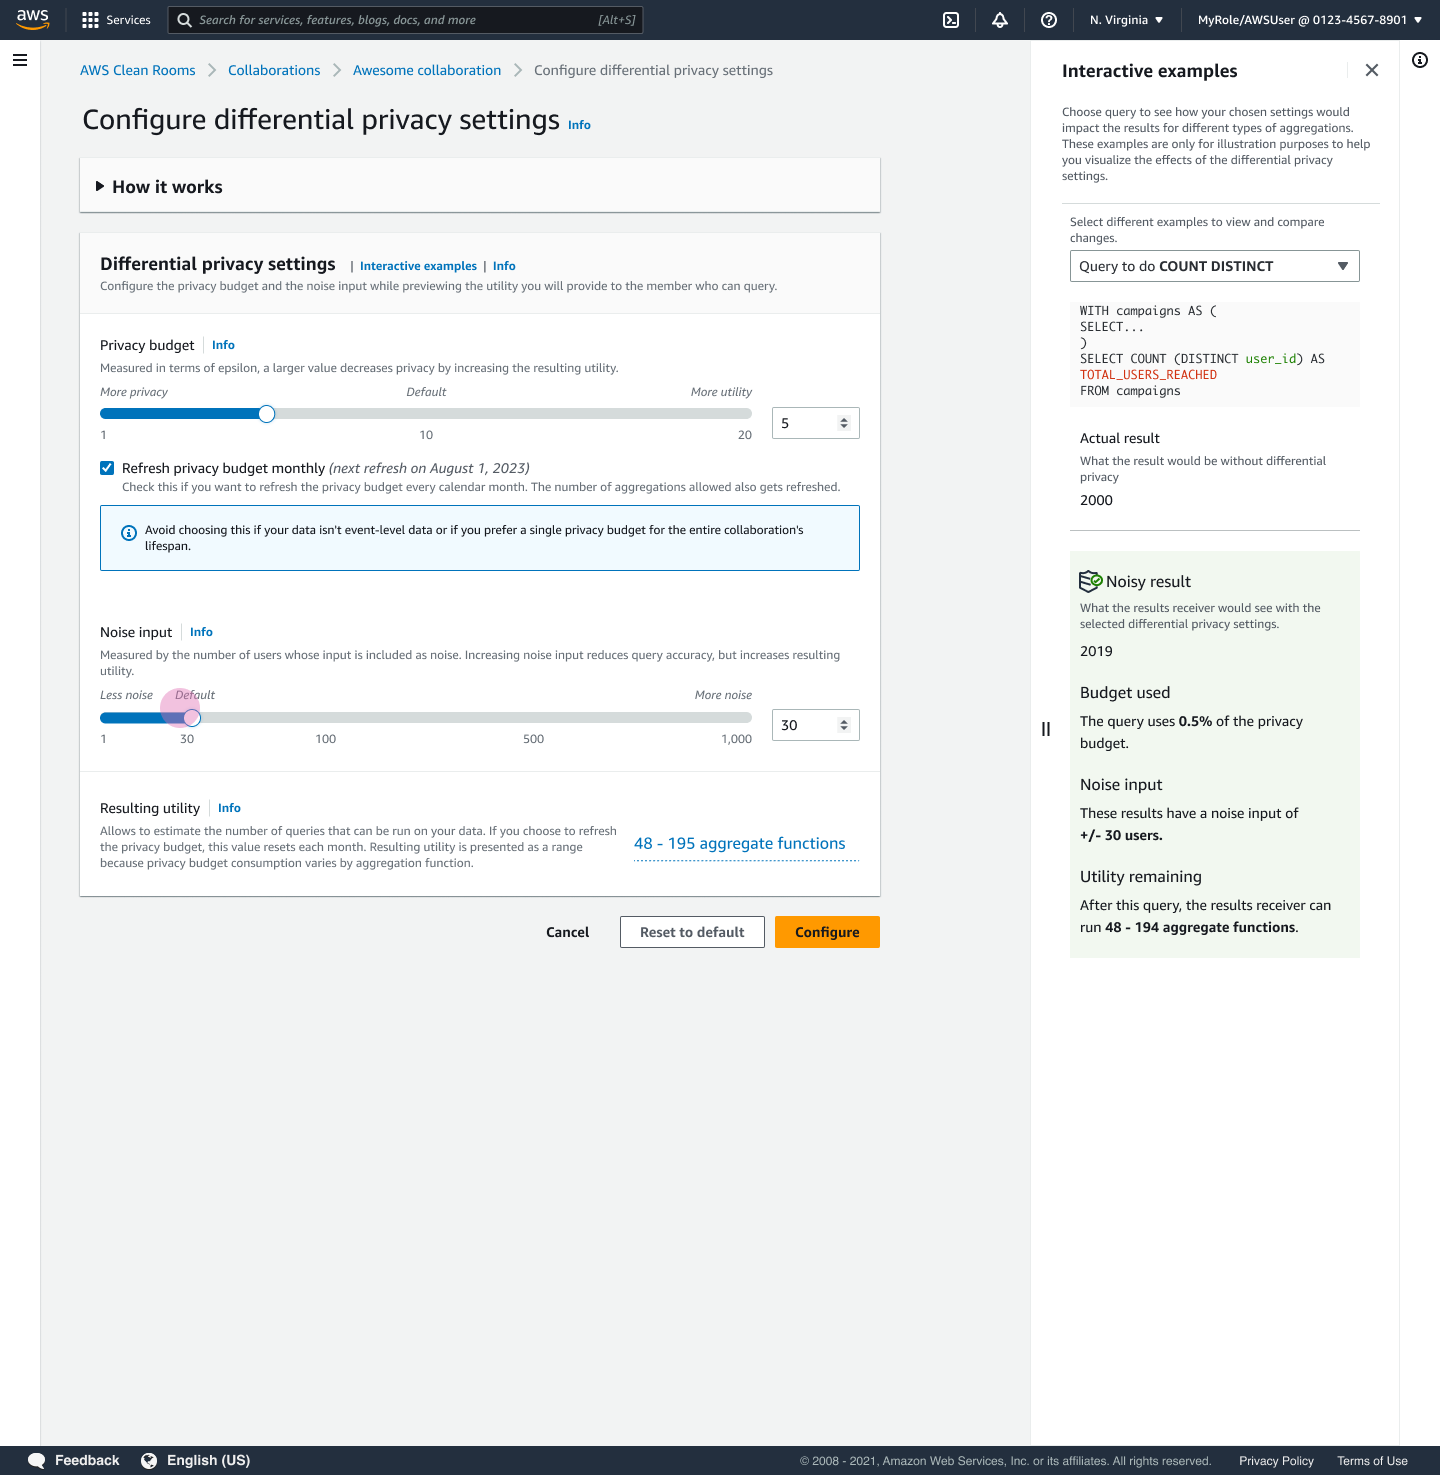Viewport: 1440px width, 1475px height.
Task: Click the Privacy budget slider track near 20
Action: click(744, 414)
